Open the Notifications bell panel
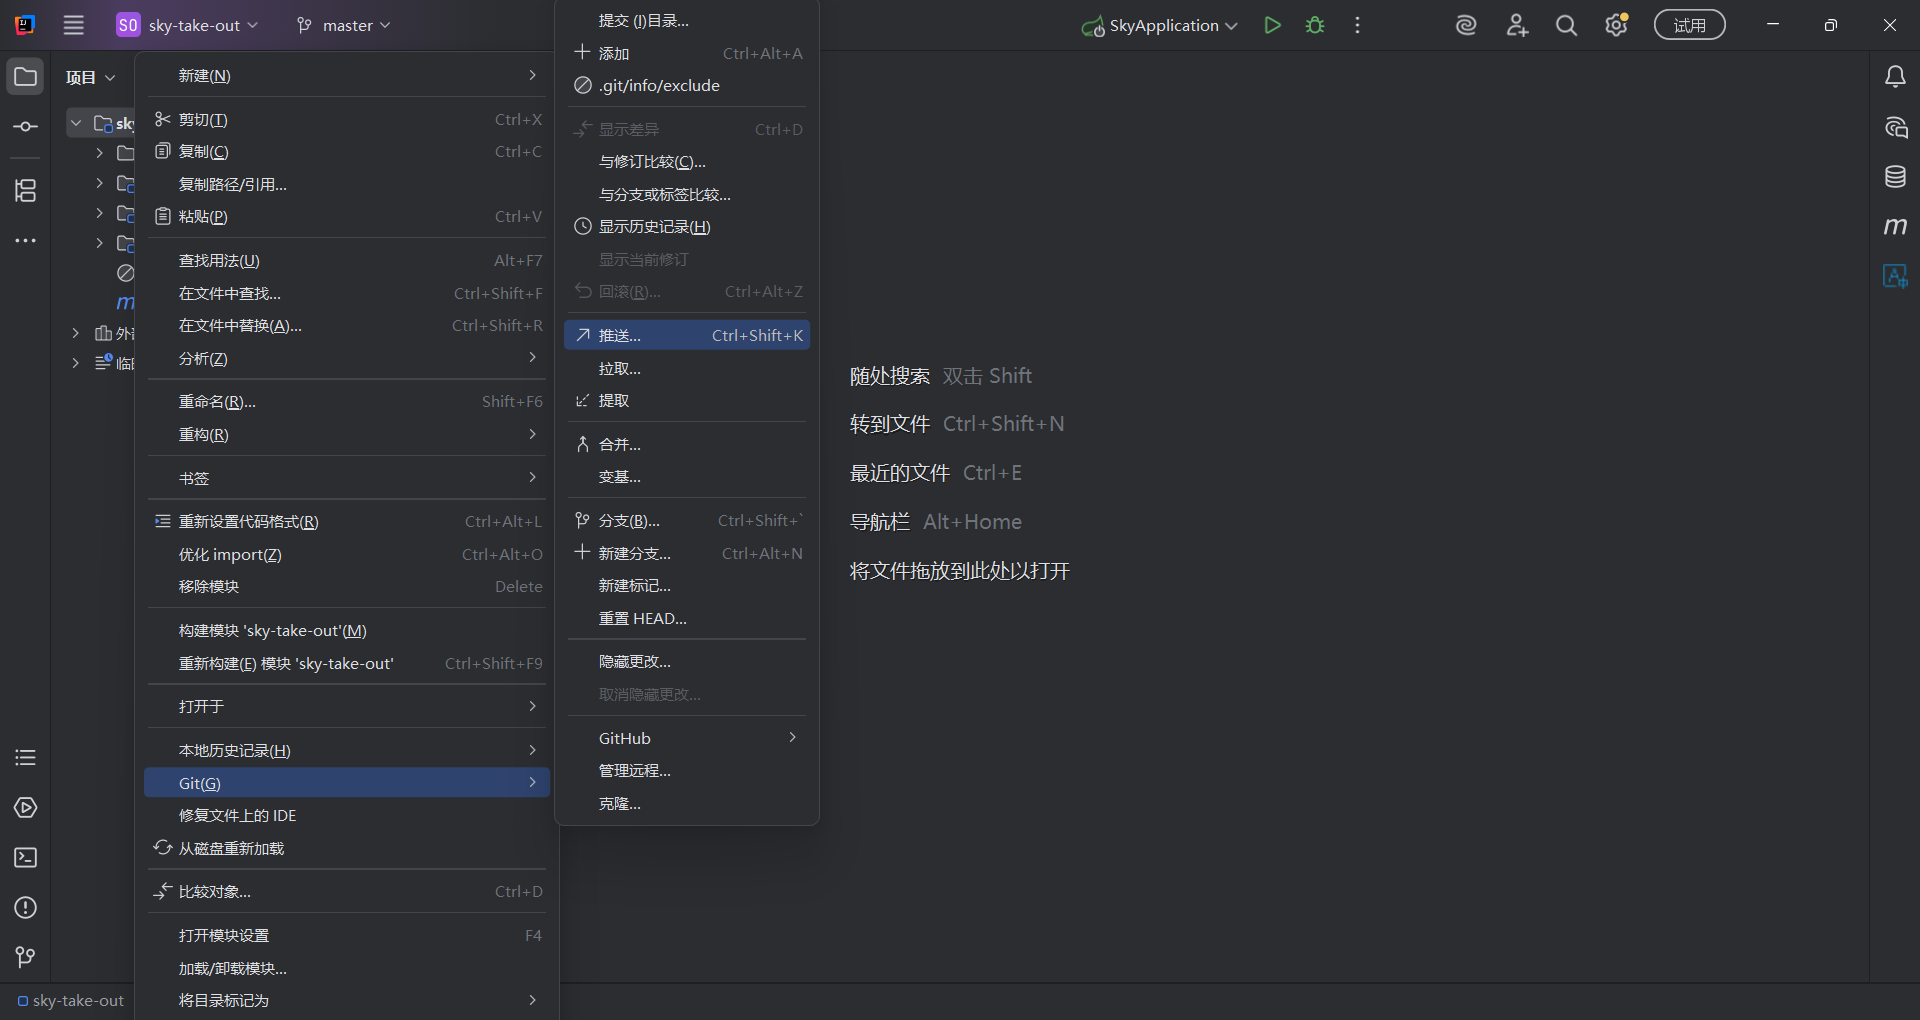This screenshot has height=1020, width=1920. [1894, 77]
